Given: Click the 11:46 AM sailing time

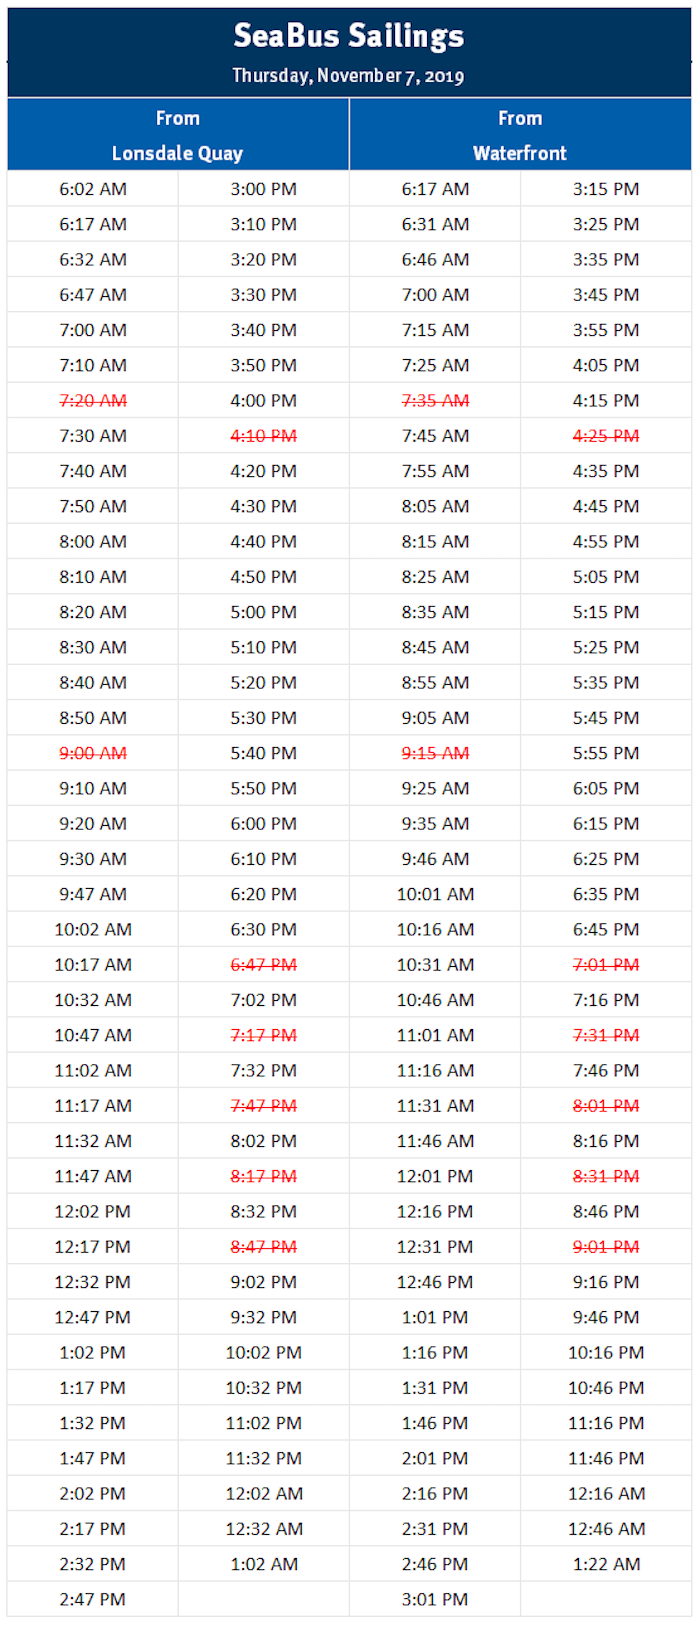Looking at the screenshot, I should 435,1141.
